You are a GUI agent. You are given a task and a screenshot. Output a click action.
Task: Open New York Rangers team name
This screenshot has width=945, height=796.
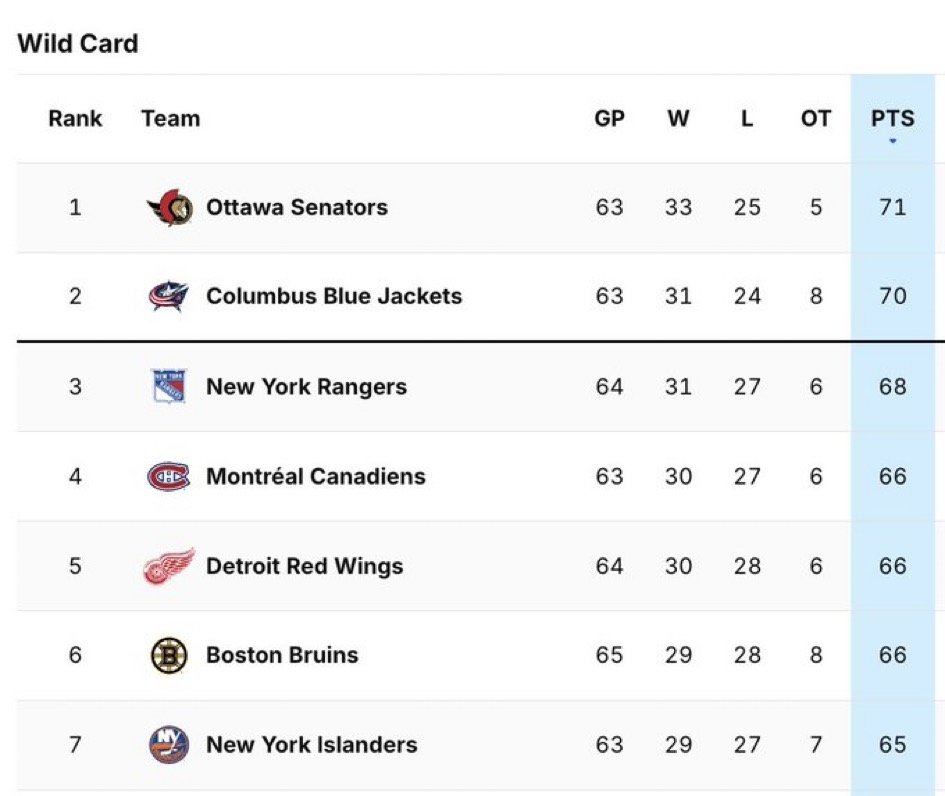[x=306, y=386]
